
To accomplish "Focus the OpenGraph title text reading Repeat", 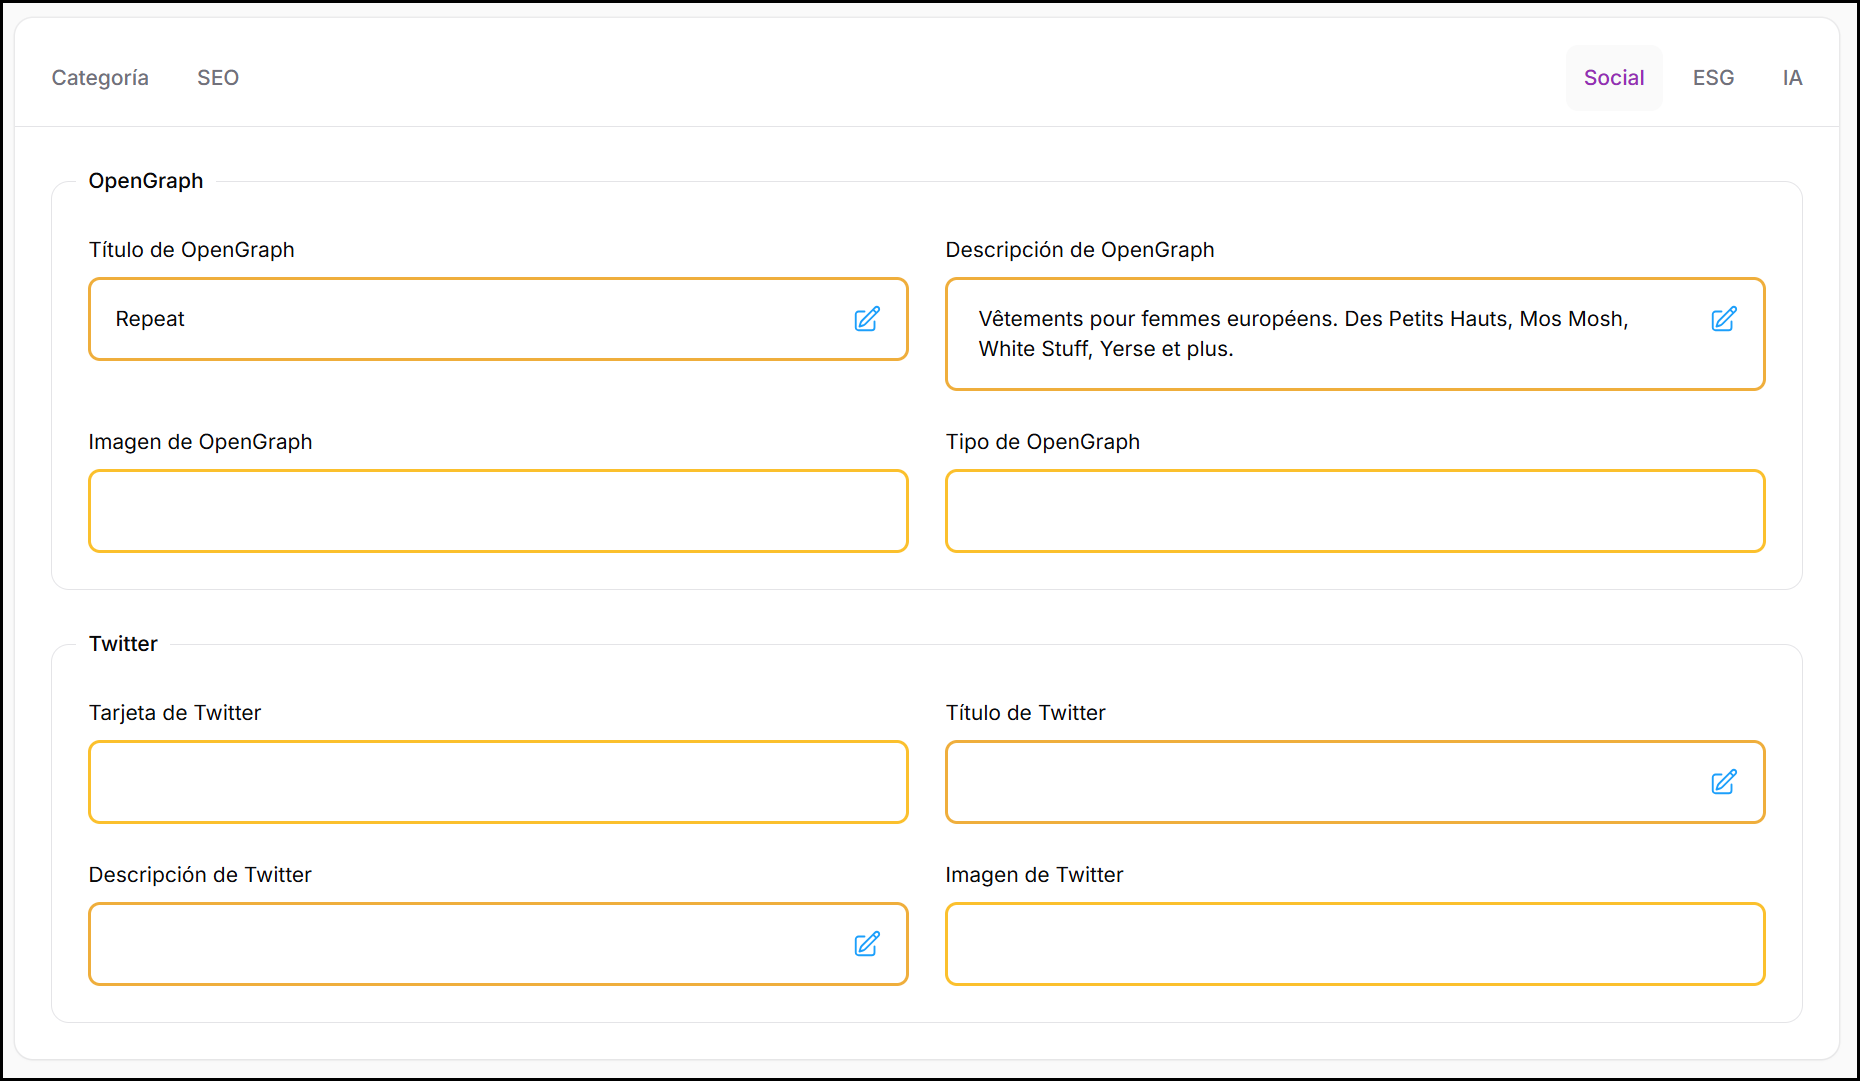I will [150, 319].
